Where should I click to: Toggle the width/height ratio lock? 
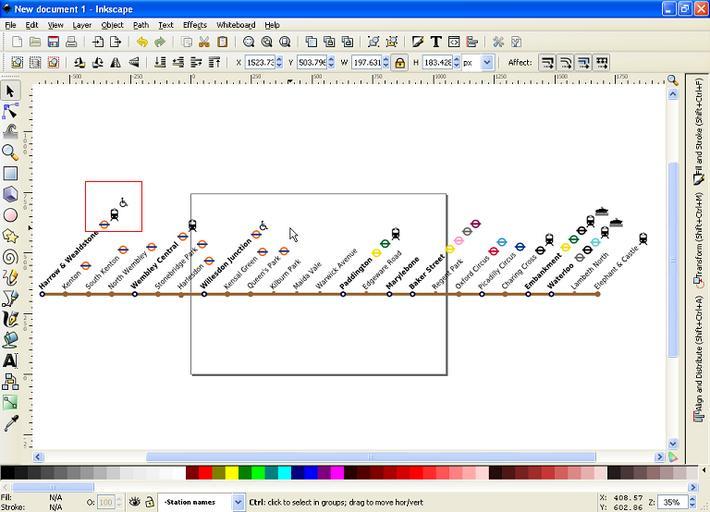400,62
